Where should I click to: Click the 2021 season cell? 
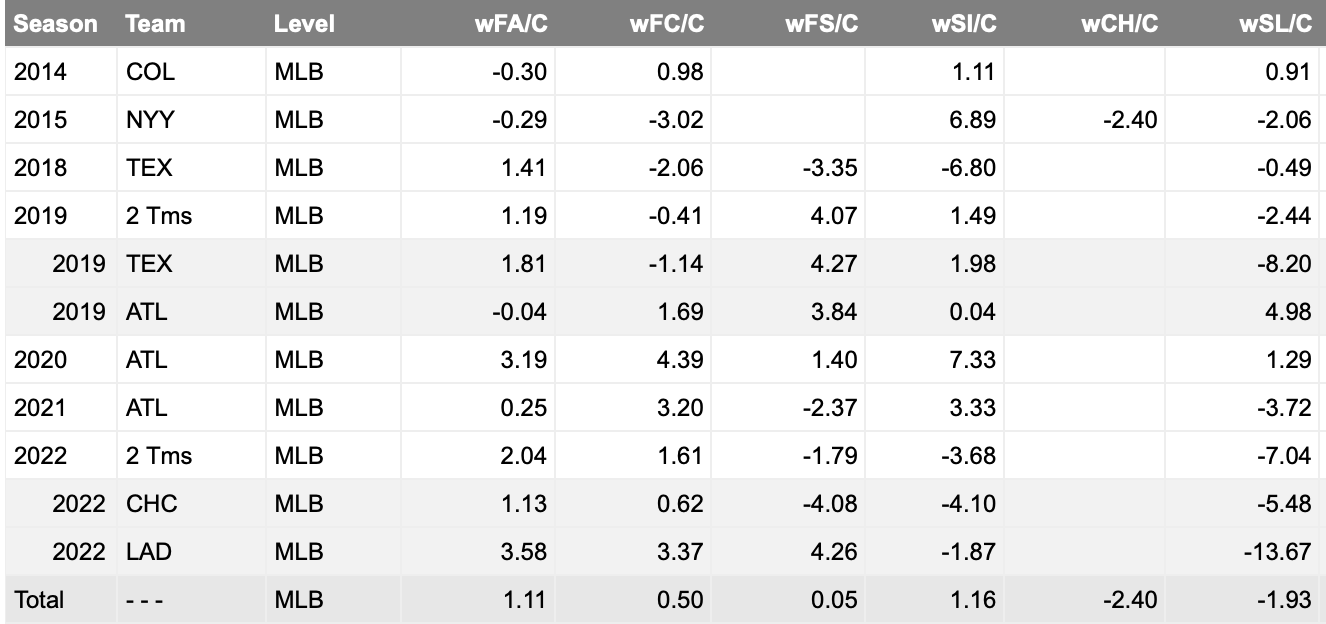pos(40,407)
